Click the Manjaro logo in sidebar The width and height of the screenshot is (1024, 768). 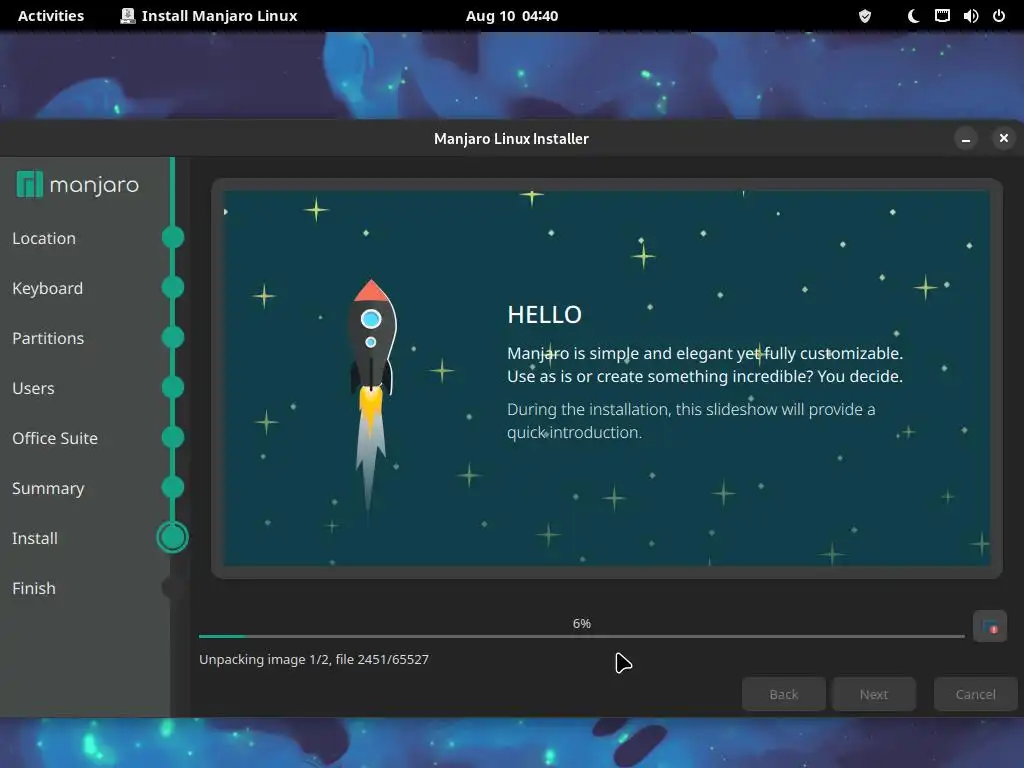pyautogui.click(x=78, y=185)
